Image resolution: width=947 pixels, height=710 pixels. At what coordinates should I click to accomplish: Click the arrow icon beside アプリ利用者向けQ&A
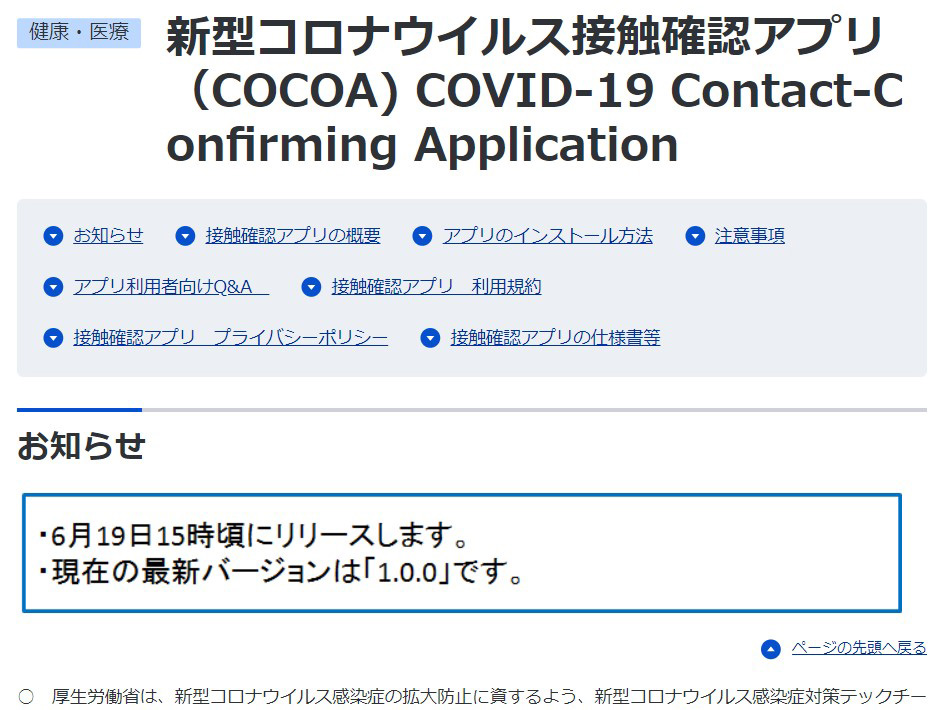point(53,287)
